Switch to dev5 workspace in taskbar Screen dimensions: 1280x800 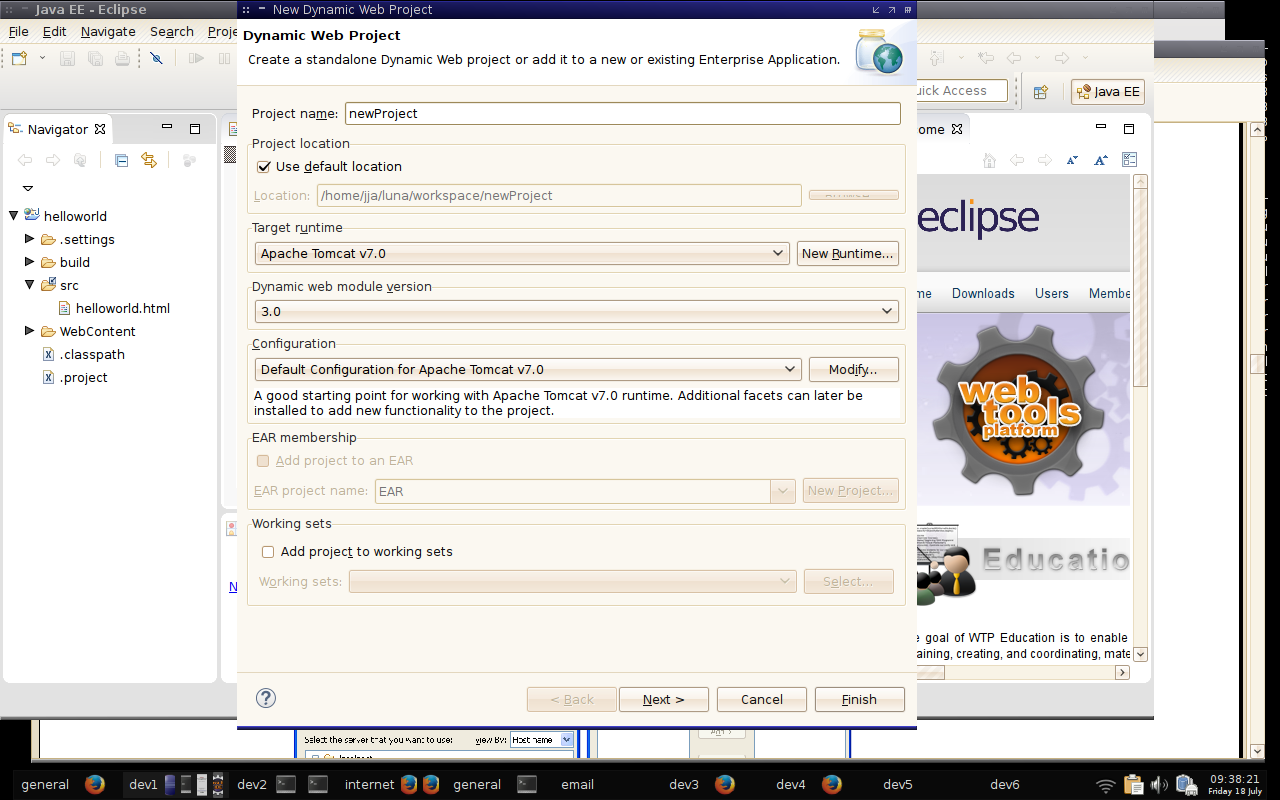pyautogui.click(x=898, y=785)
